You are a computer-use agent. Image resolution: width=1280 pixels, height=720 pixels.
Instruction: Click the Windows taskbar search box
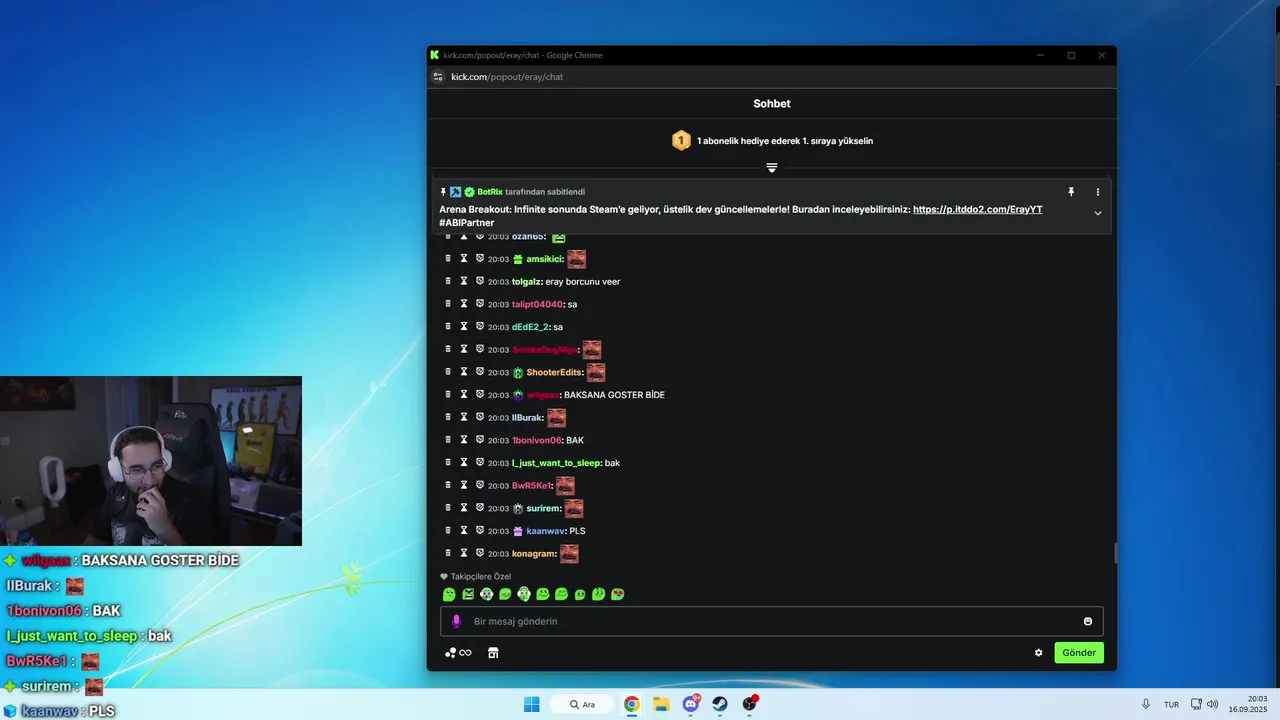coord(583,704)
